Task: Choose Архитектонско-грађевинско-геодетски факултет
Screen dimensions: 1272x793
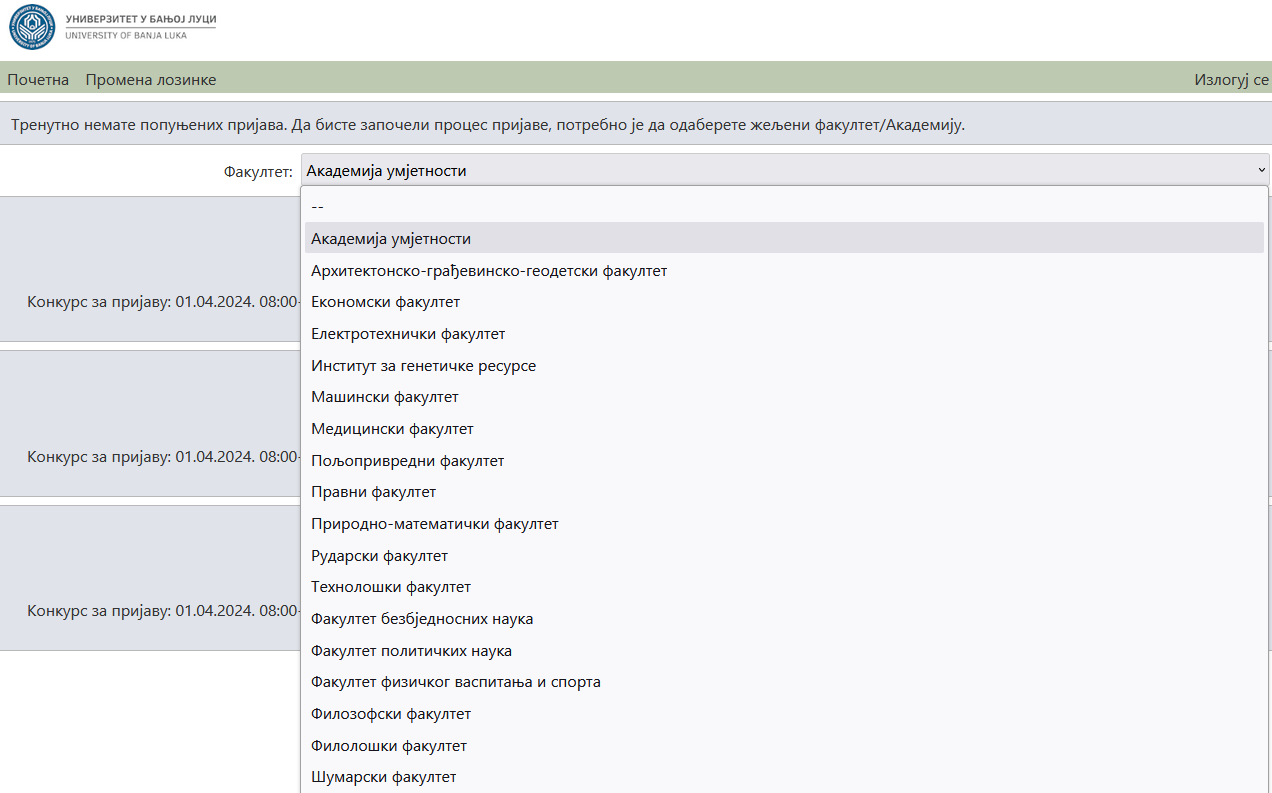Action: (489, 271)
